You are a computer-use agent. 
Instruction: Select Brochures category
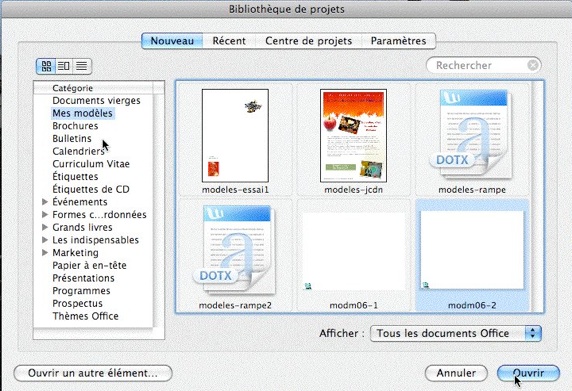(75, 126)
